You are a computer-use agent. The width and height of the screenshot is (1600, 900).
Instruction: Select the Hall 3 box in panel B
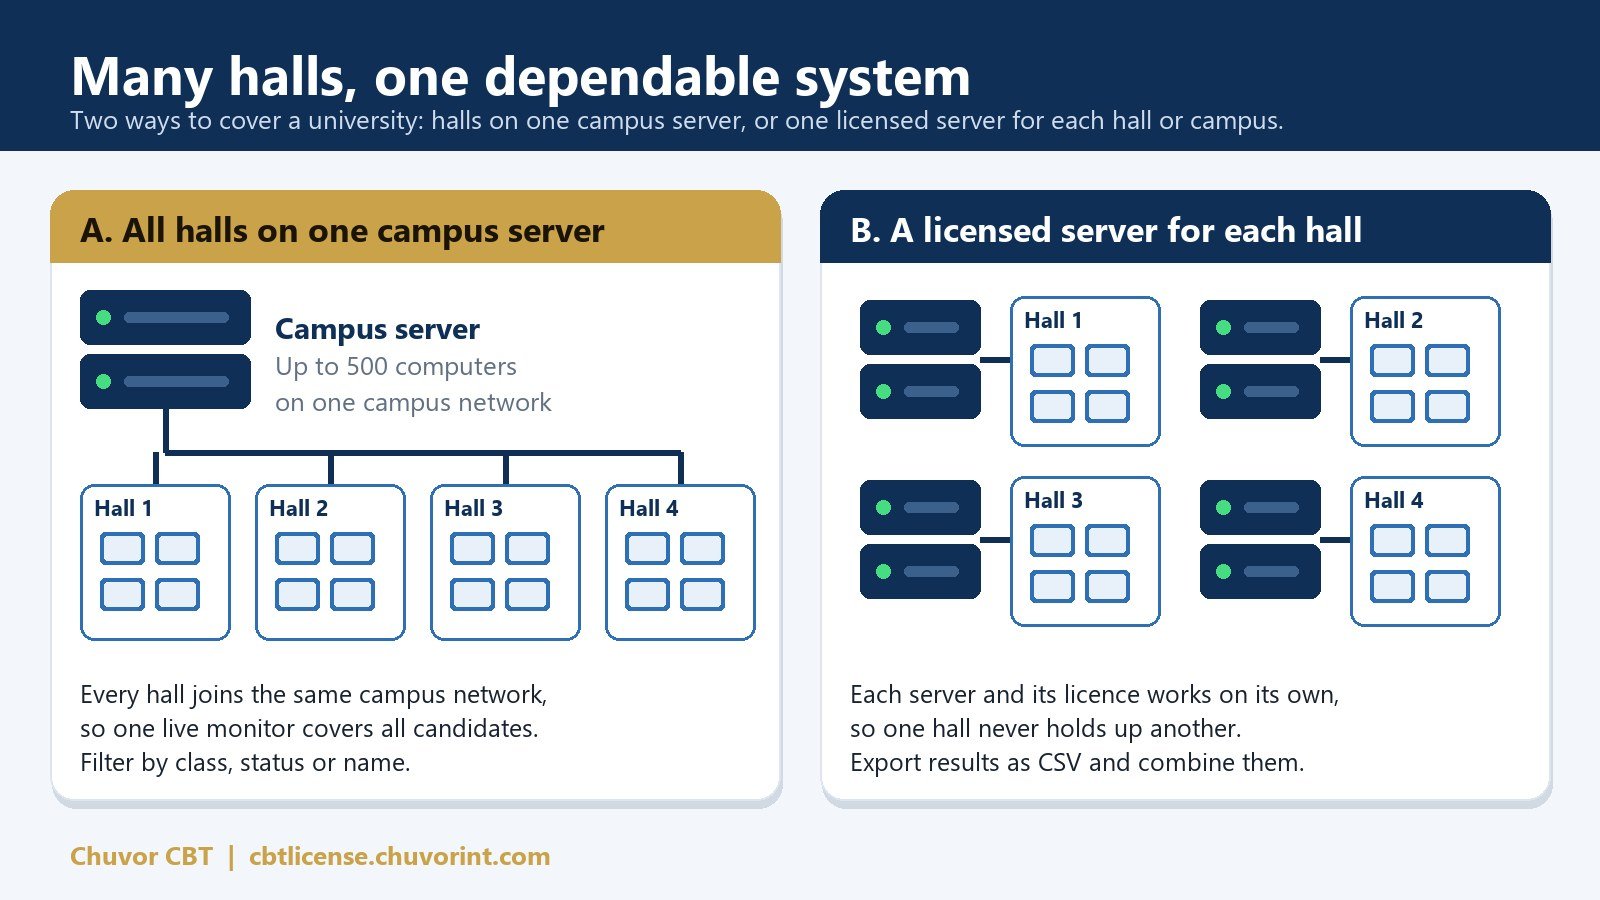click(x=1085, y=551)
